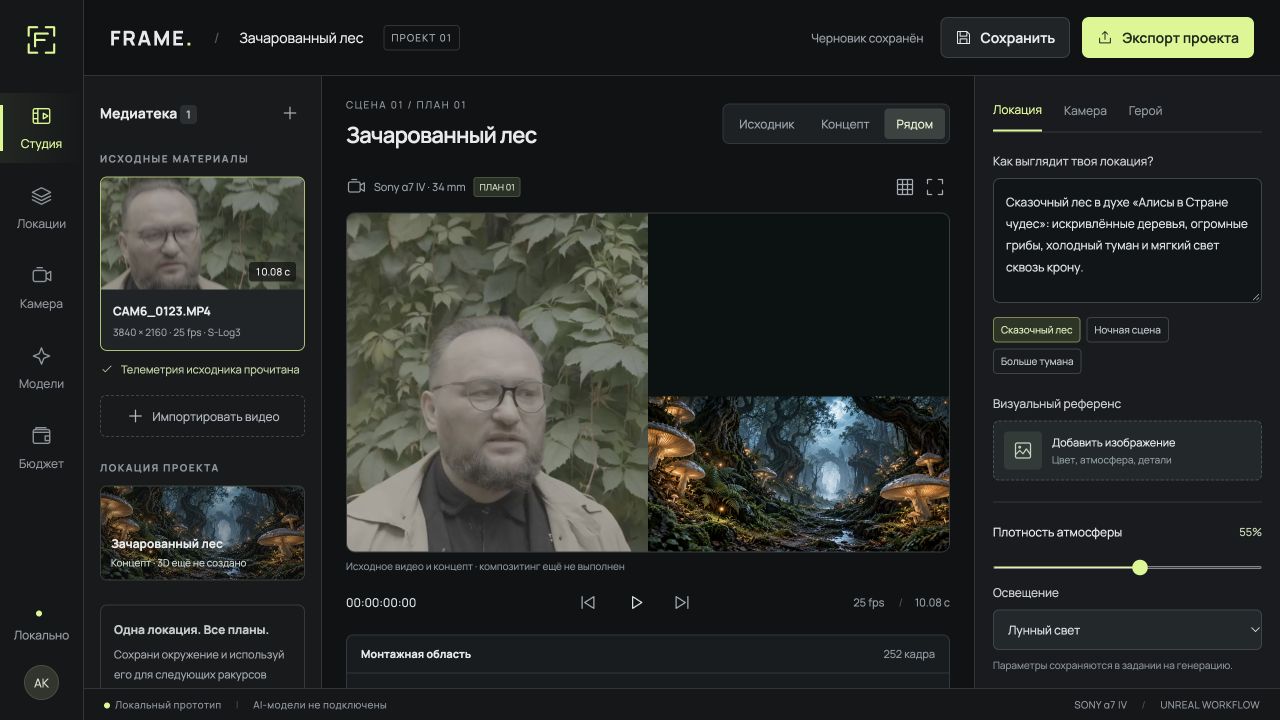
Task: Enter fullscreen preview mode
Action: pyautogui.click(x=935, y=187)
